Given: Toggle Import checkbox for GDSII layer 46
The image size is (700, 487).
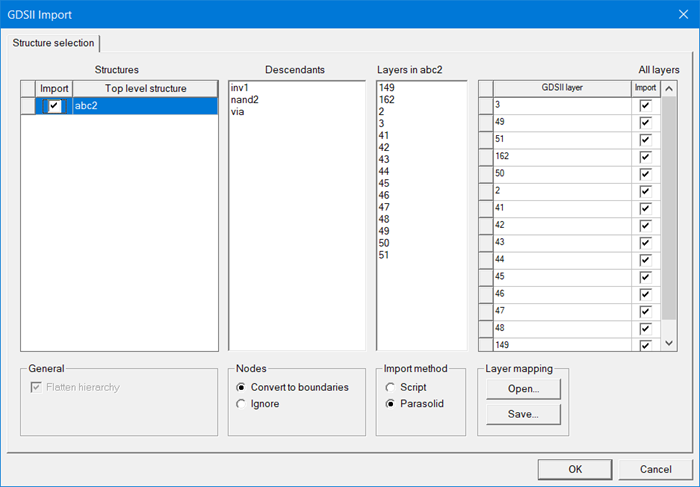Looking at the screenshot, I should (645, 294).
